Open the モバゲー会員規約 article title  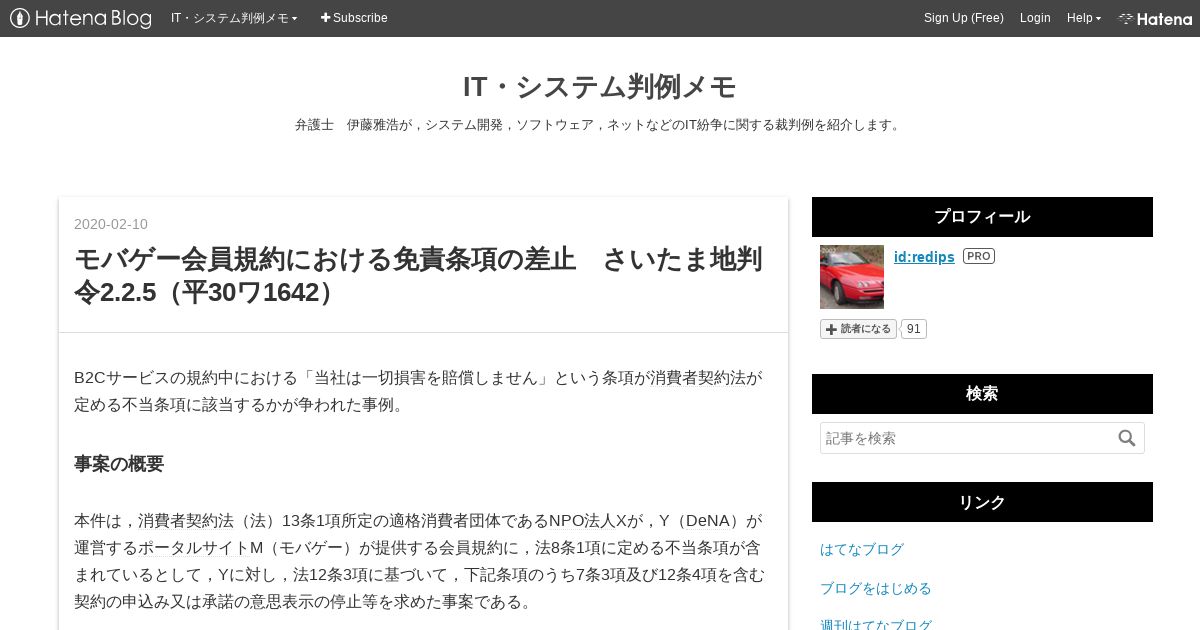418,275
